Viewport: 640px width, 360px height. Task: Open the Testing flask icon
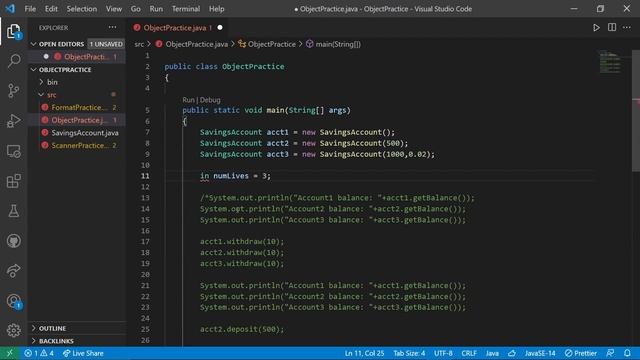13,211
